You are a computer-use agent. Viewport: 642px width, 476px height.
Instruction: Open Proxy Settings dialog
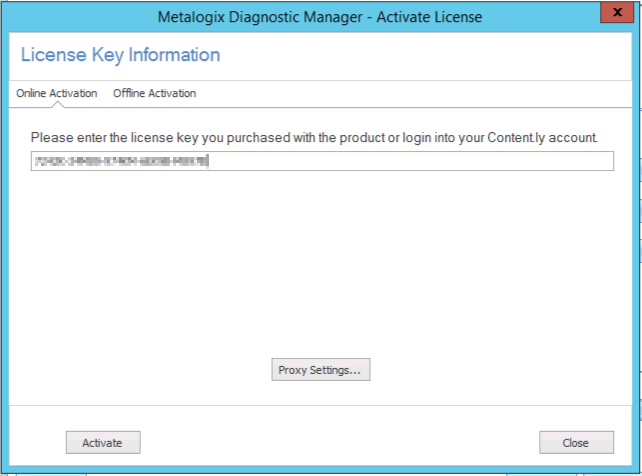(x=320, y=370)
